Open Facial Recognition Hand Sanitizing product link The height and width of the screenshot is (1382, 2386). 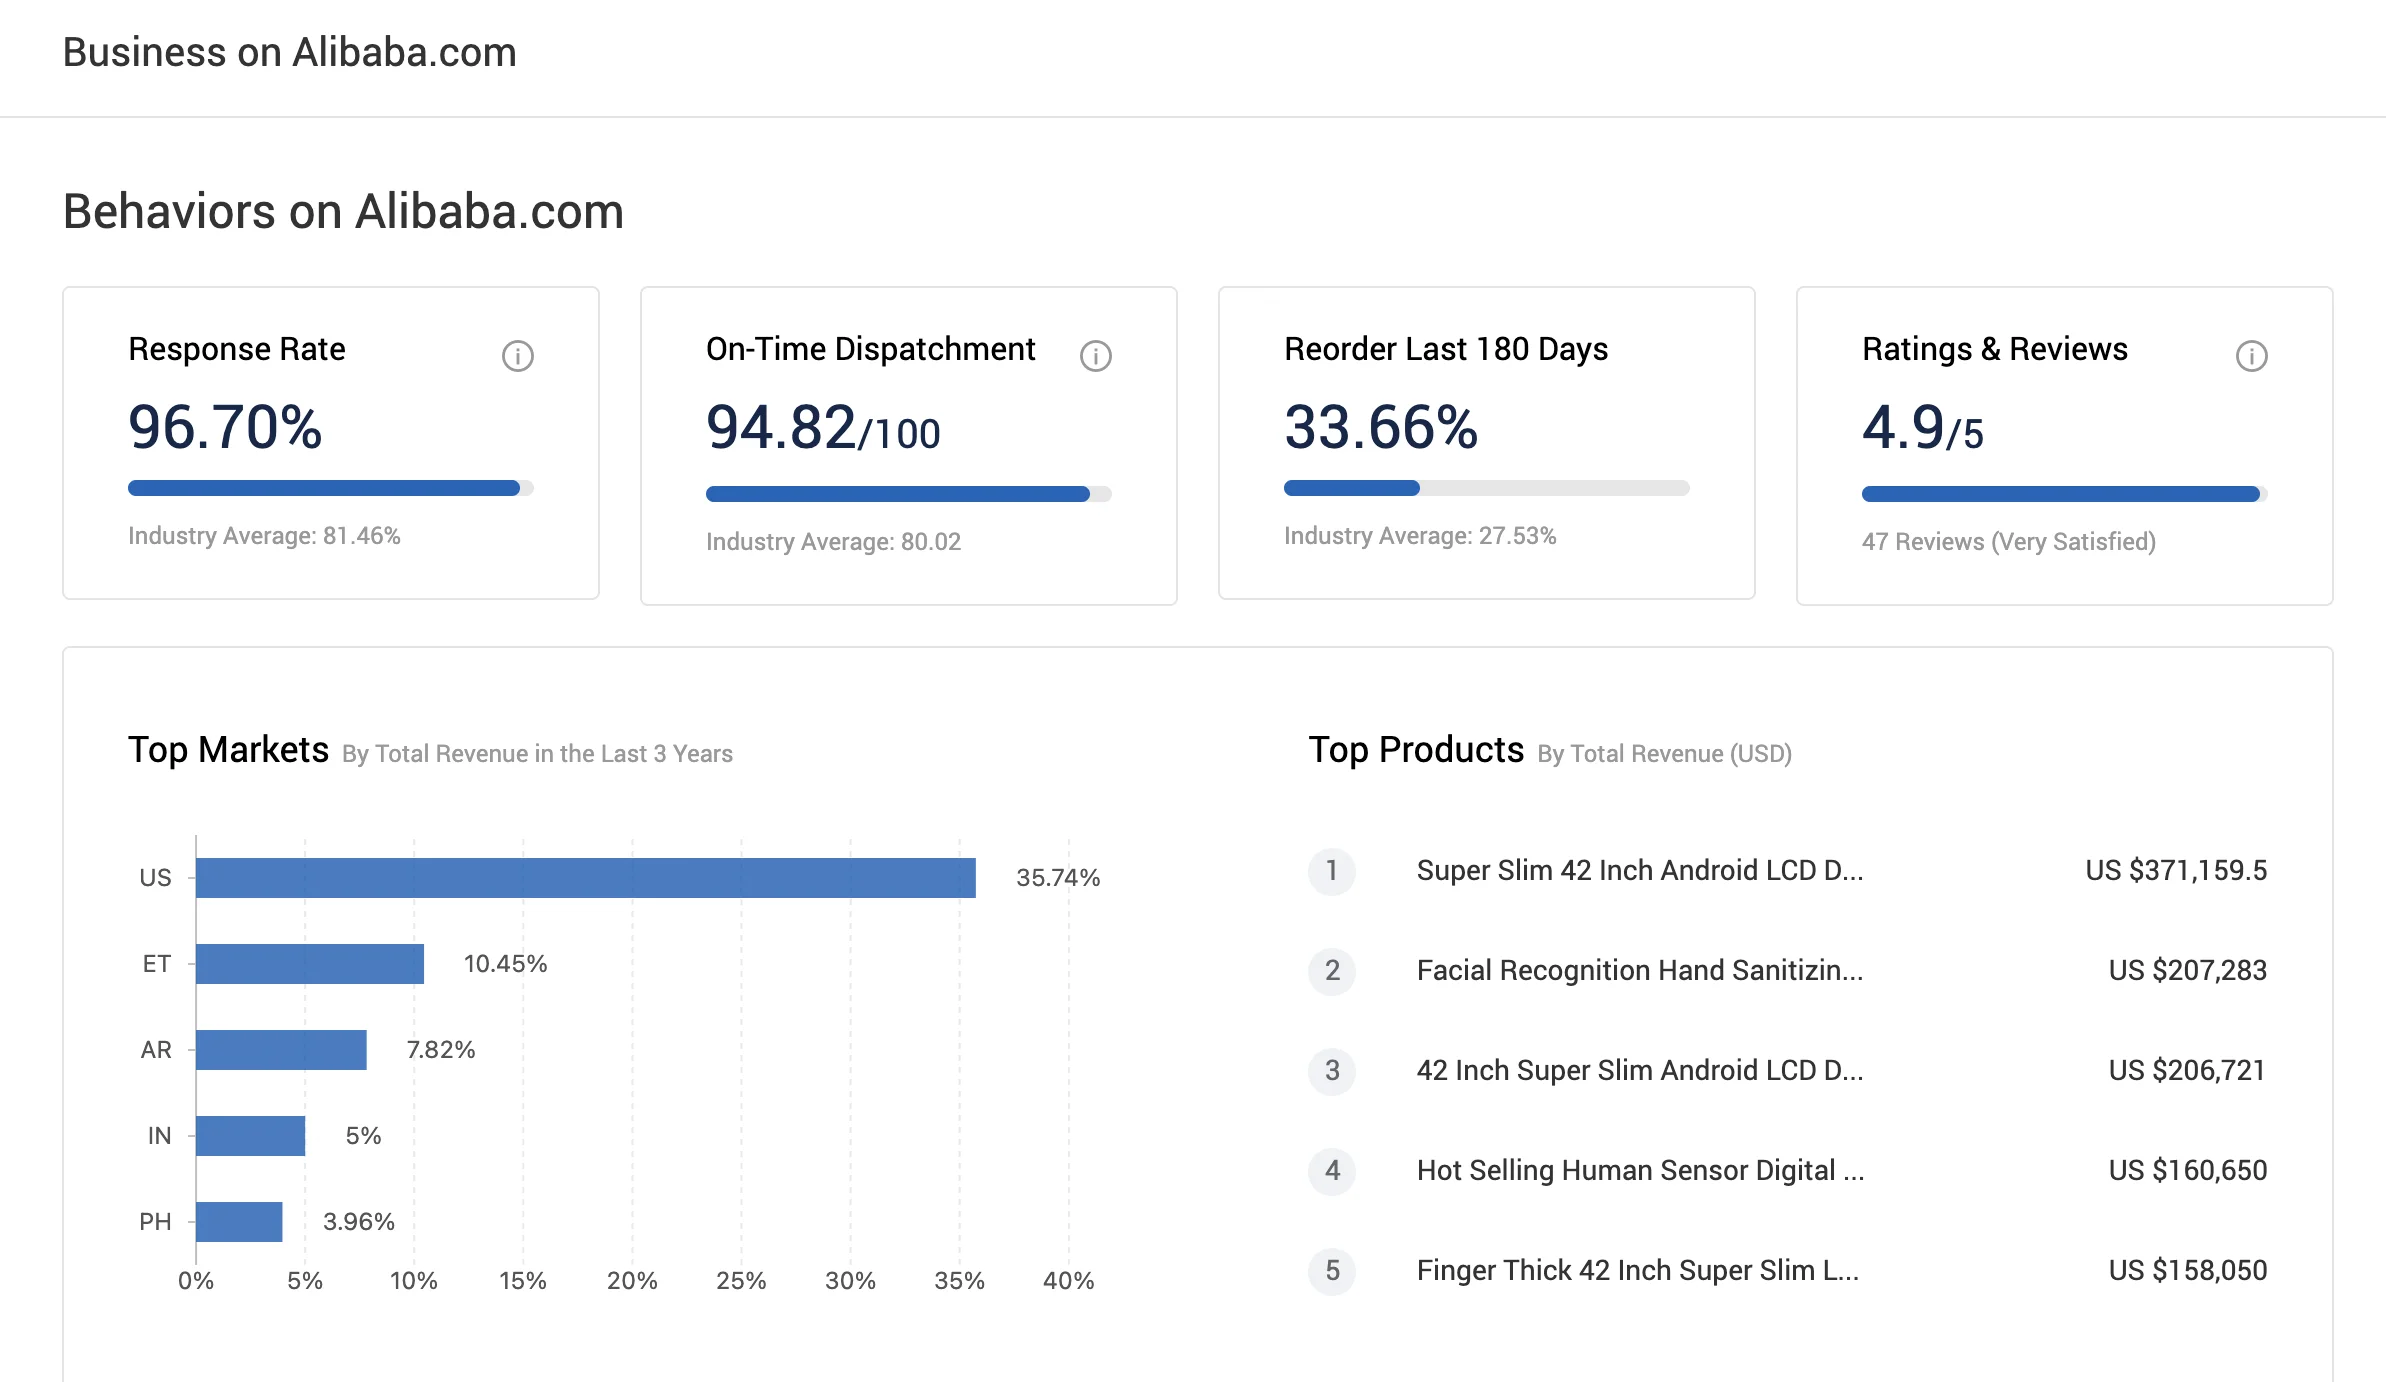coord(1639,970)
